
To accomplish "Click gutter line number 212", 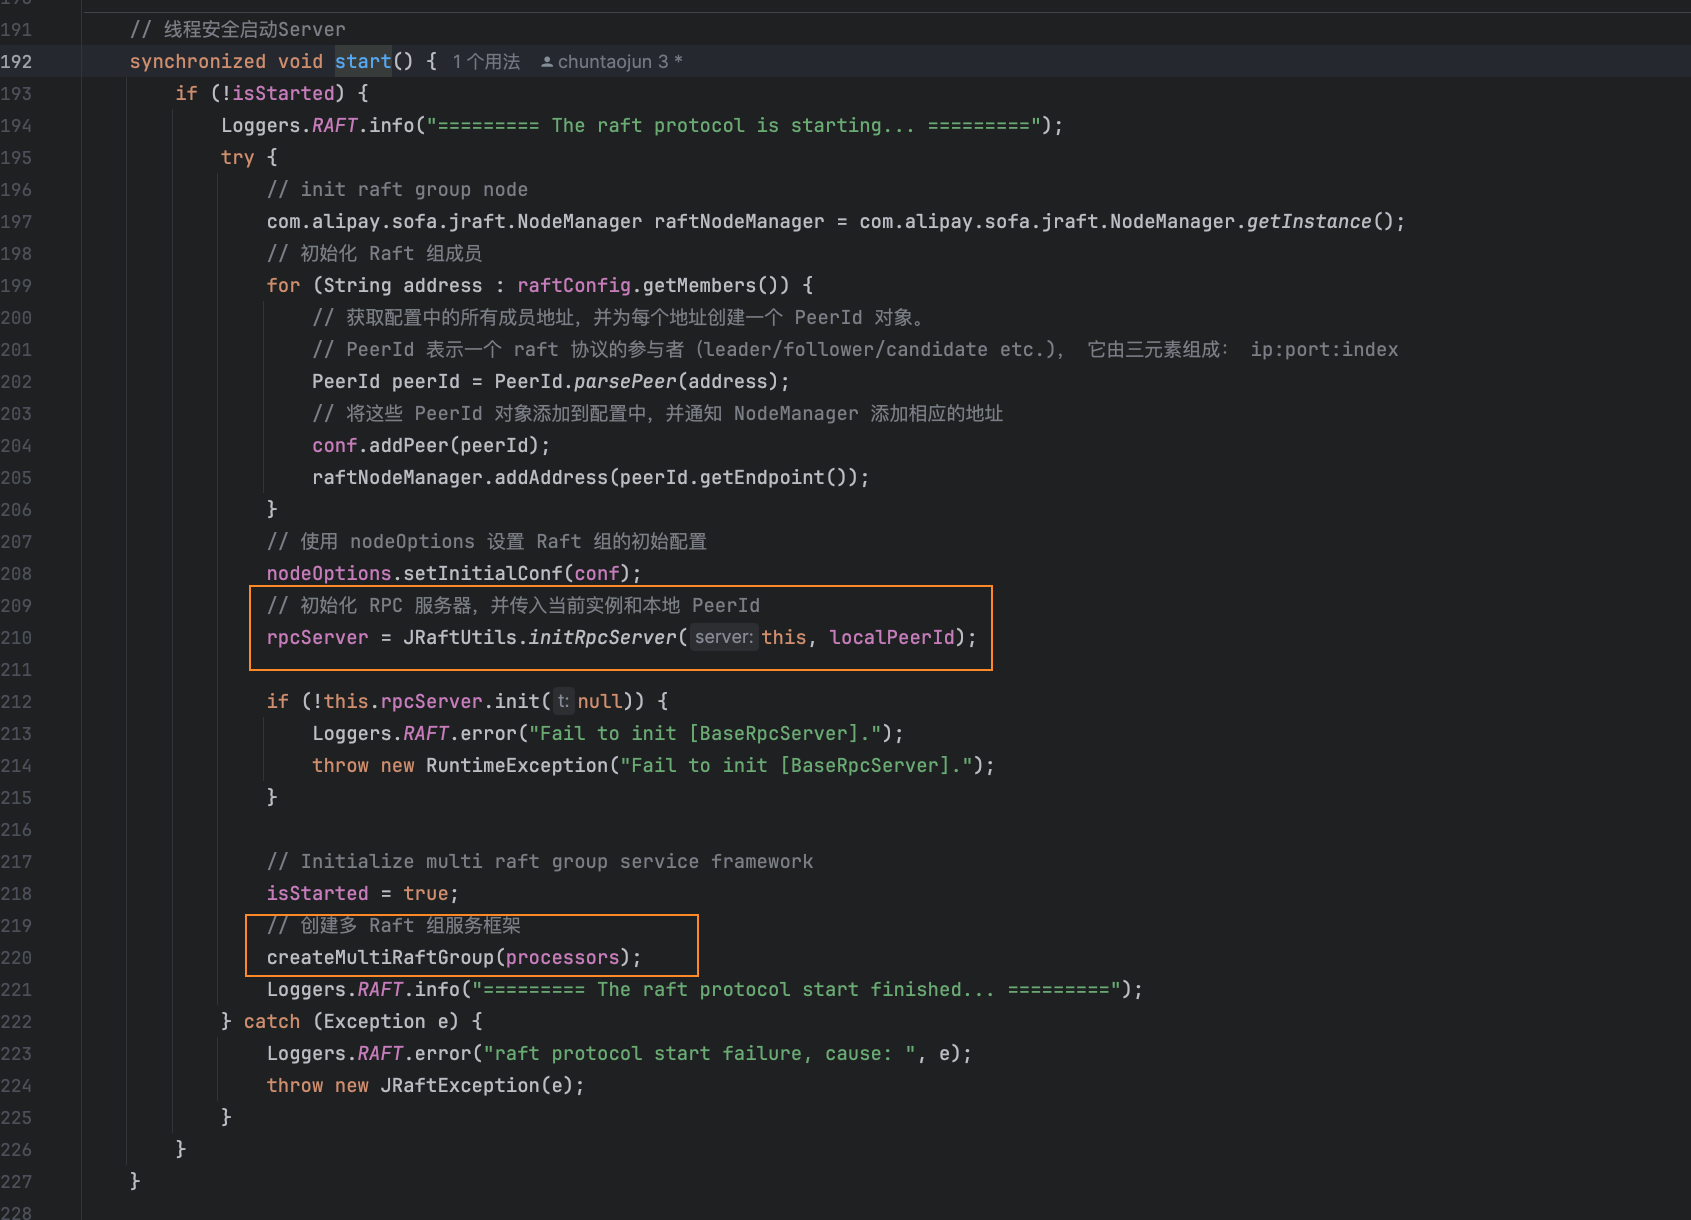I will point(16,702).
